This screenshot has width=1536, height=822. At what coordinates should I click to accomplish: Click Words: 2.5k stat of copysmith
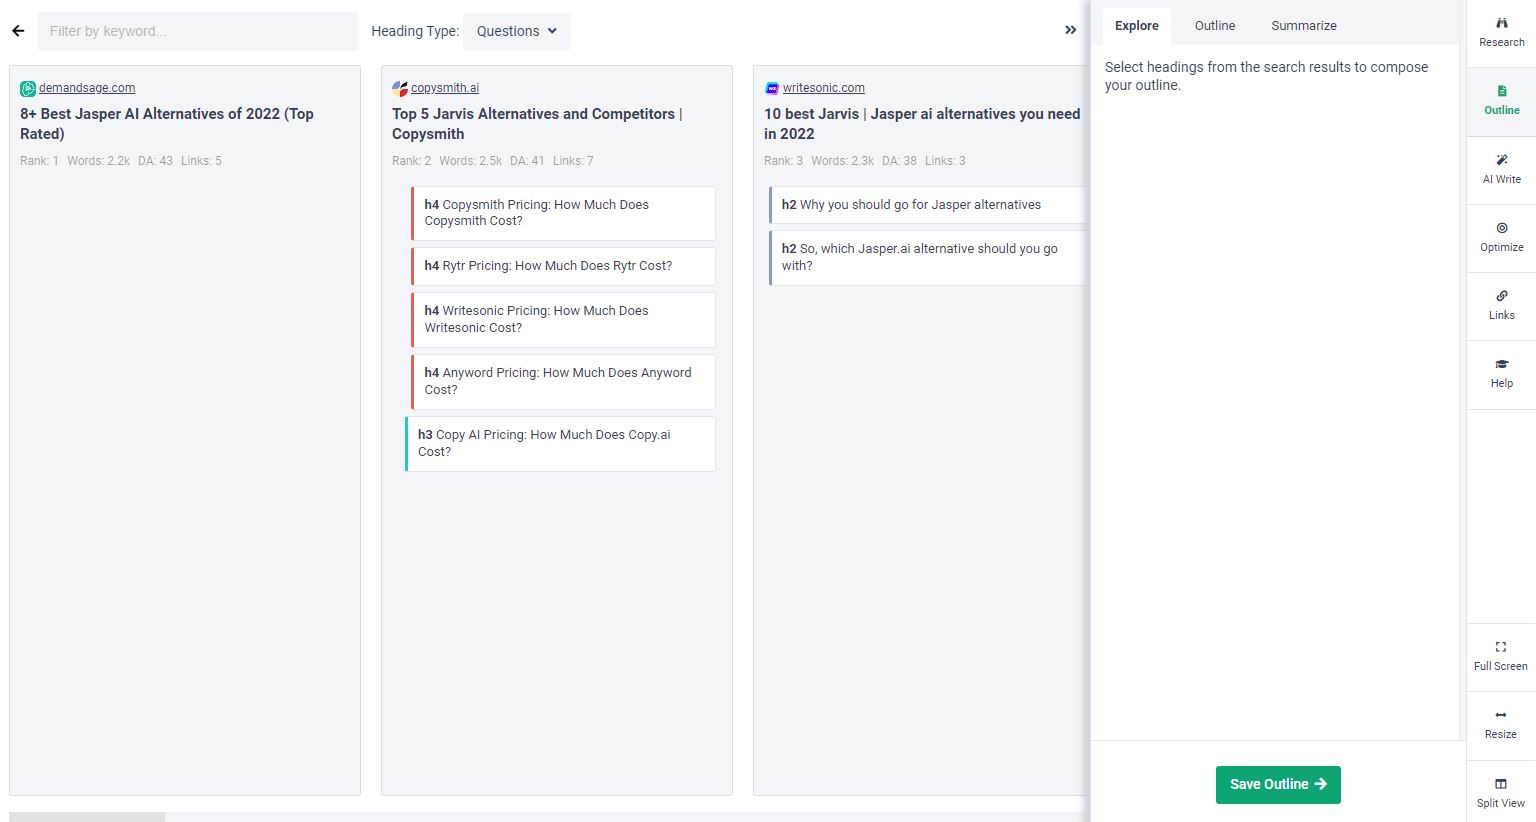(470, 161)
